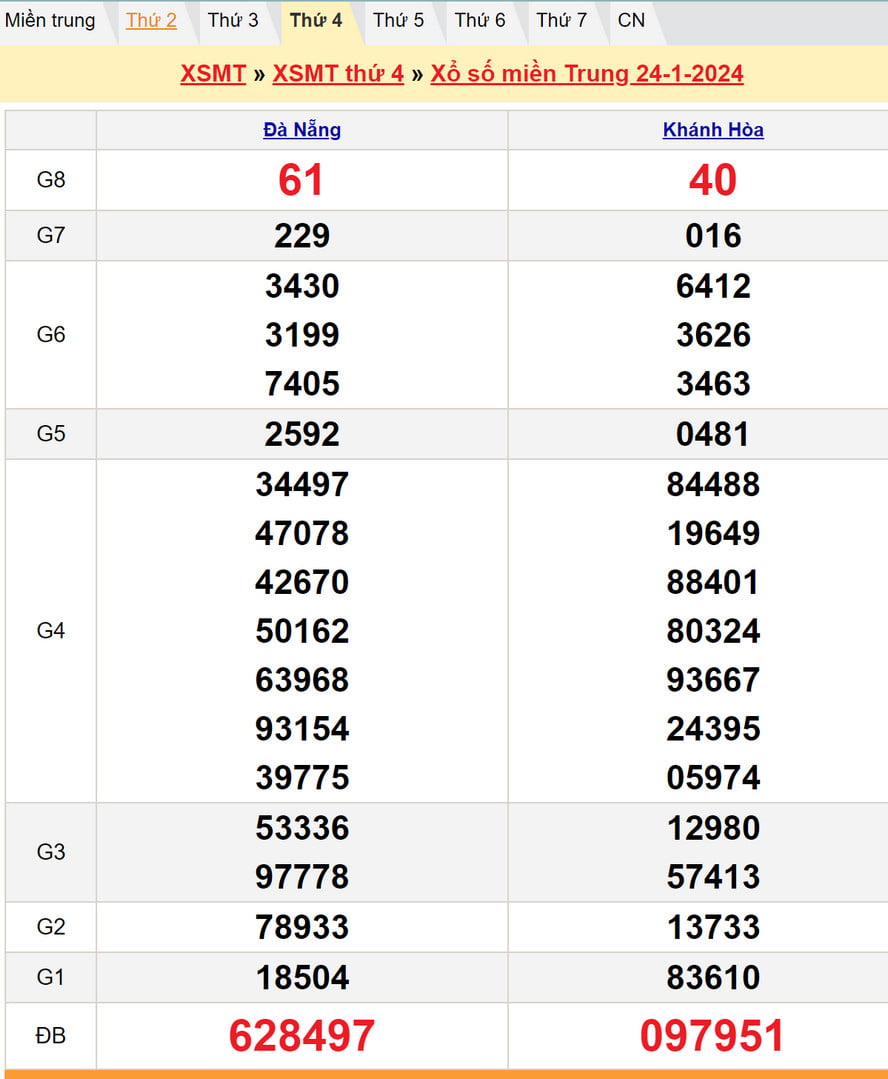This screenshot has height=1079, width=888.
Task: Click the ĐB row label
Action: click(51, 1036)
